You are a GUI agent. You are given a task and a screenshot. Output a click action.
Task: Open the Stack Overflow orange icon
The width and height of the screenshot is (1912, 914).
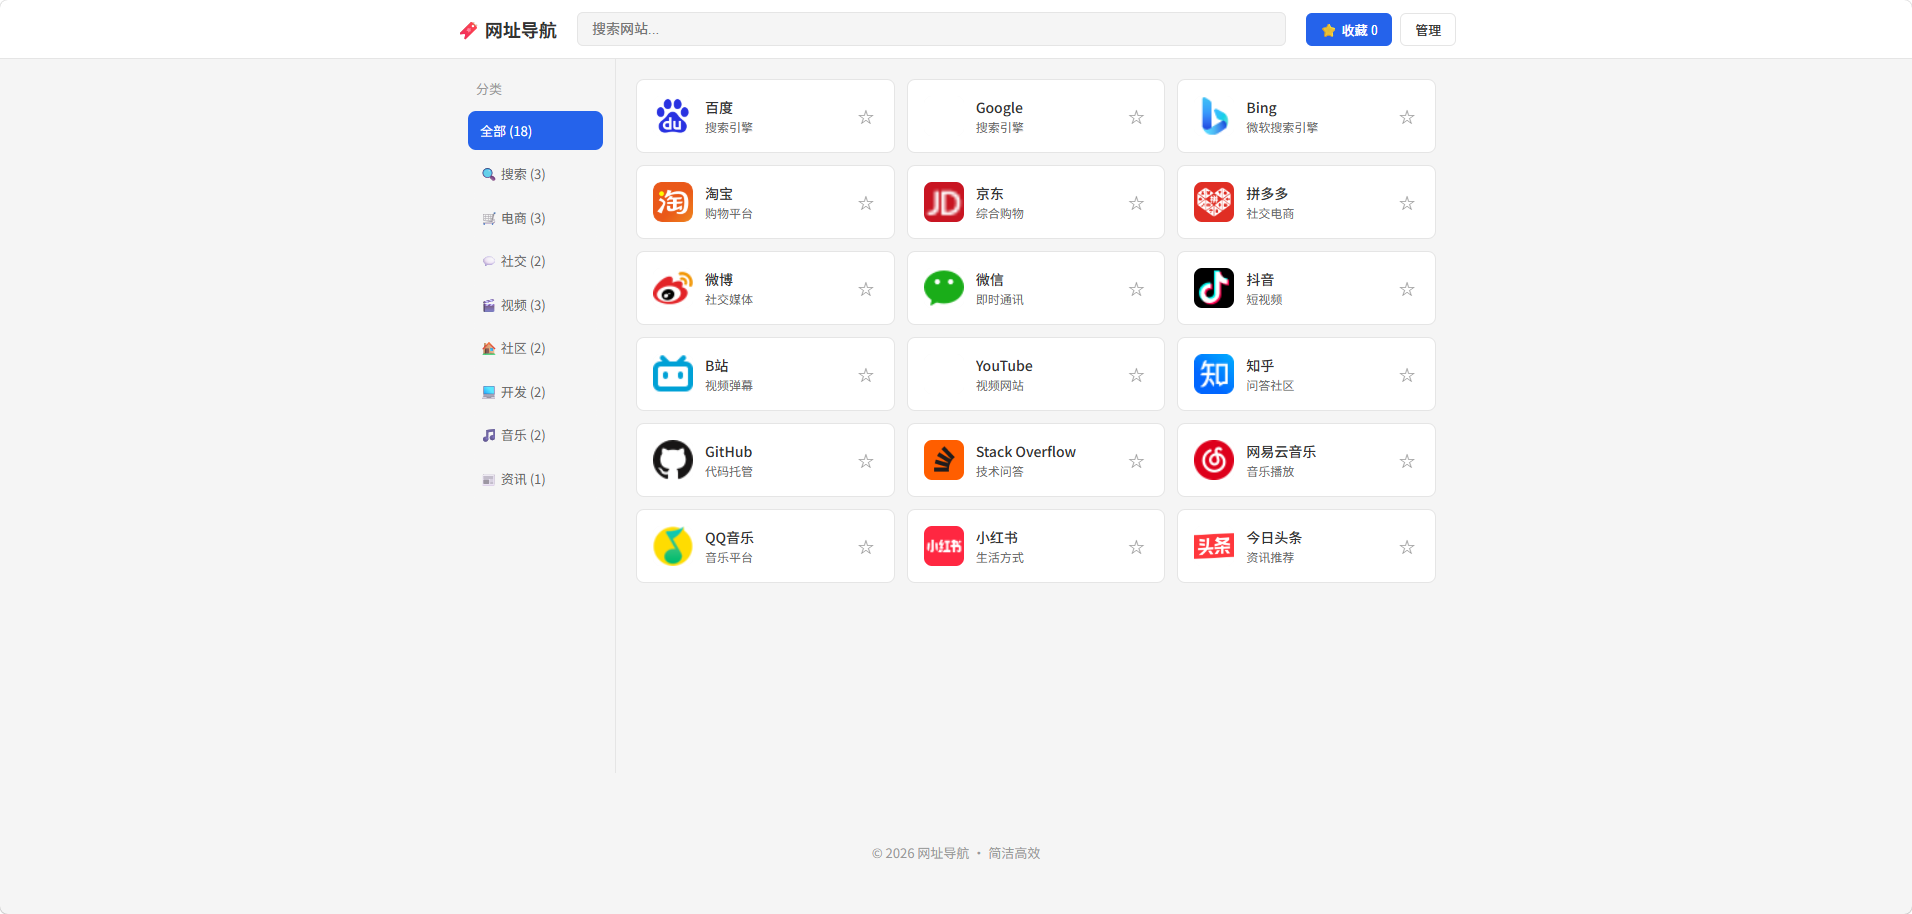coord(944,460)
